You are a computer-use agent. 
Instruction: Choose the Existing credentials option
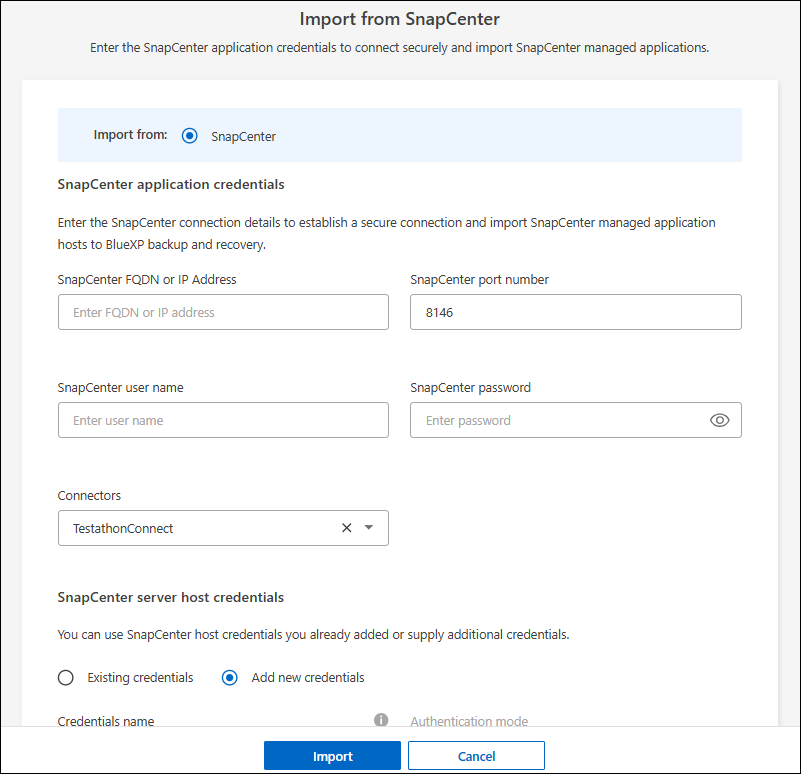click(66, 678)
